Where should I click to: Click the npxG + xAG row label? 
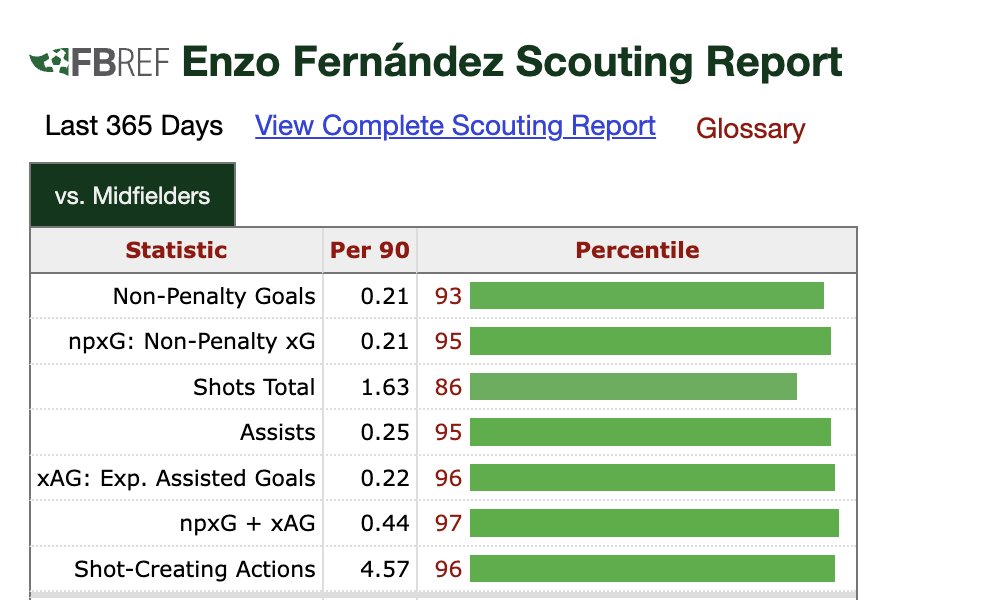pos(247,523)
